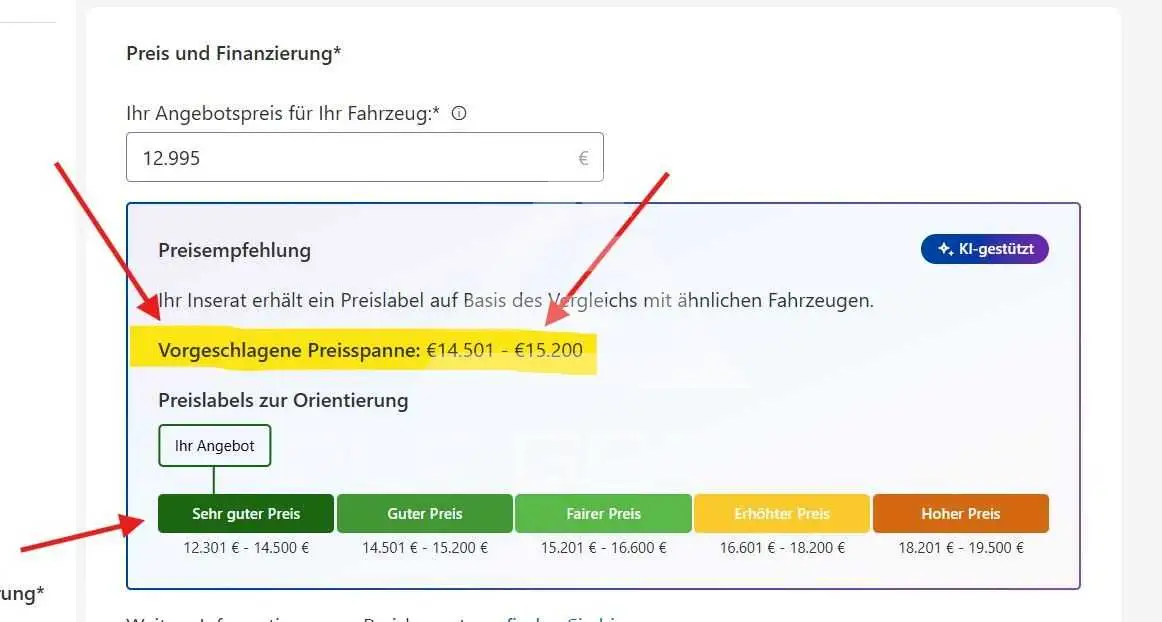Select the Fairer Preis label
This screenshot has width=1162, height=622.
(603, 513)
